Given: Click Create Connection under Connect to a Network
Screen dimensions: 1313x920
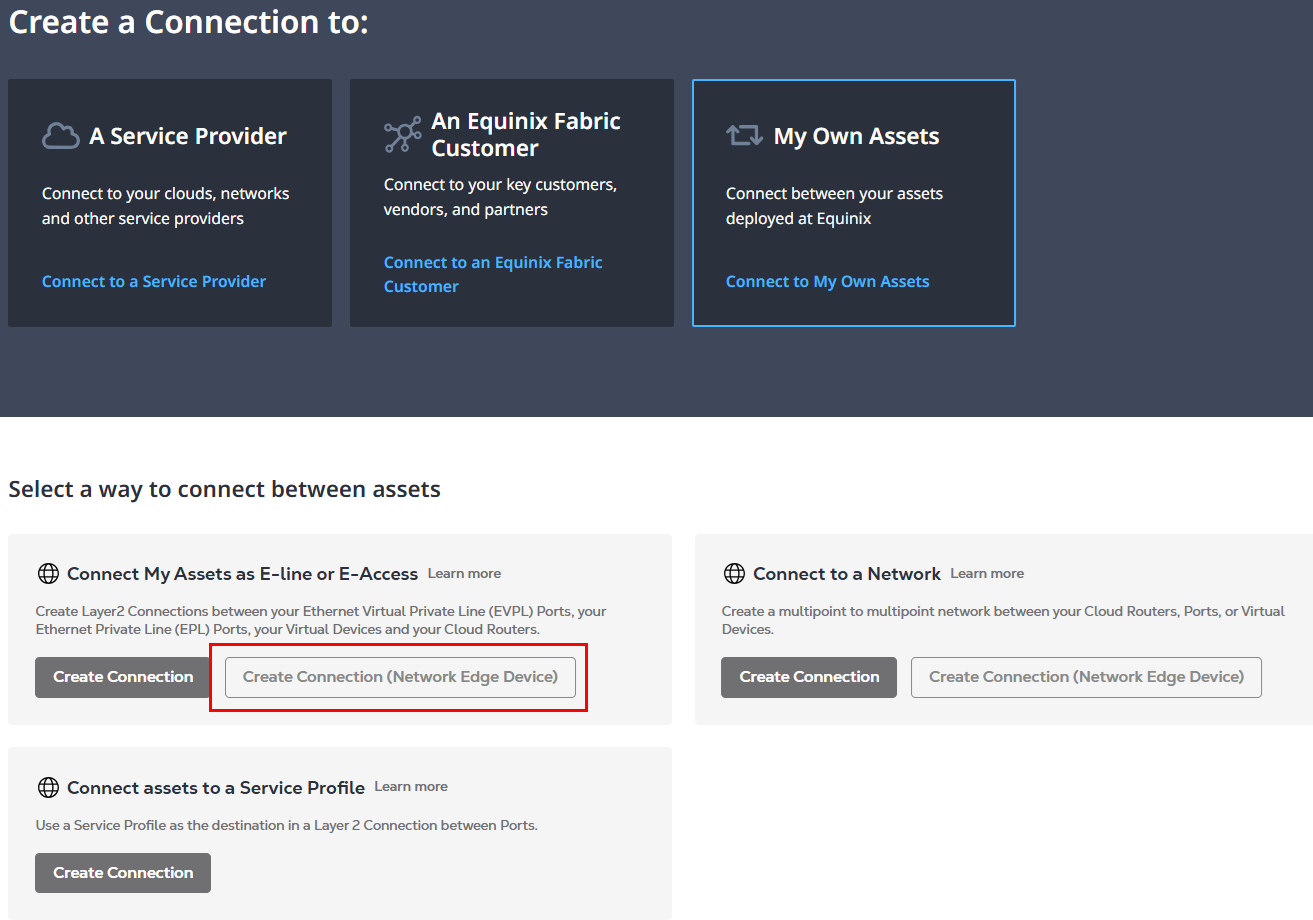Looking at the screenshot, I should (x=809, y=677).
